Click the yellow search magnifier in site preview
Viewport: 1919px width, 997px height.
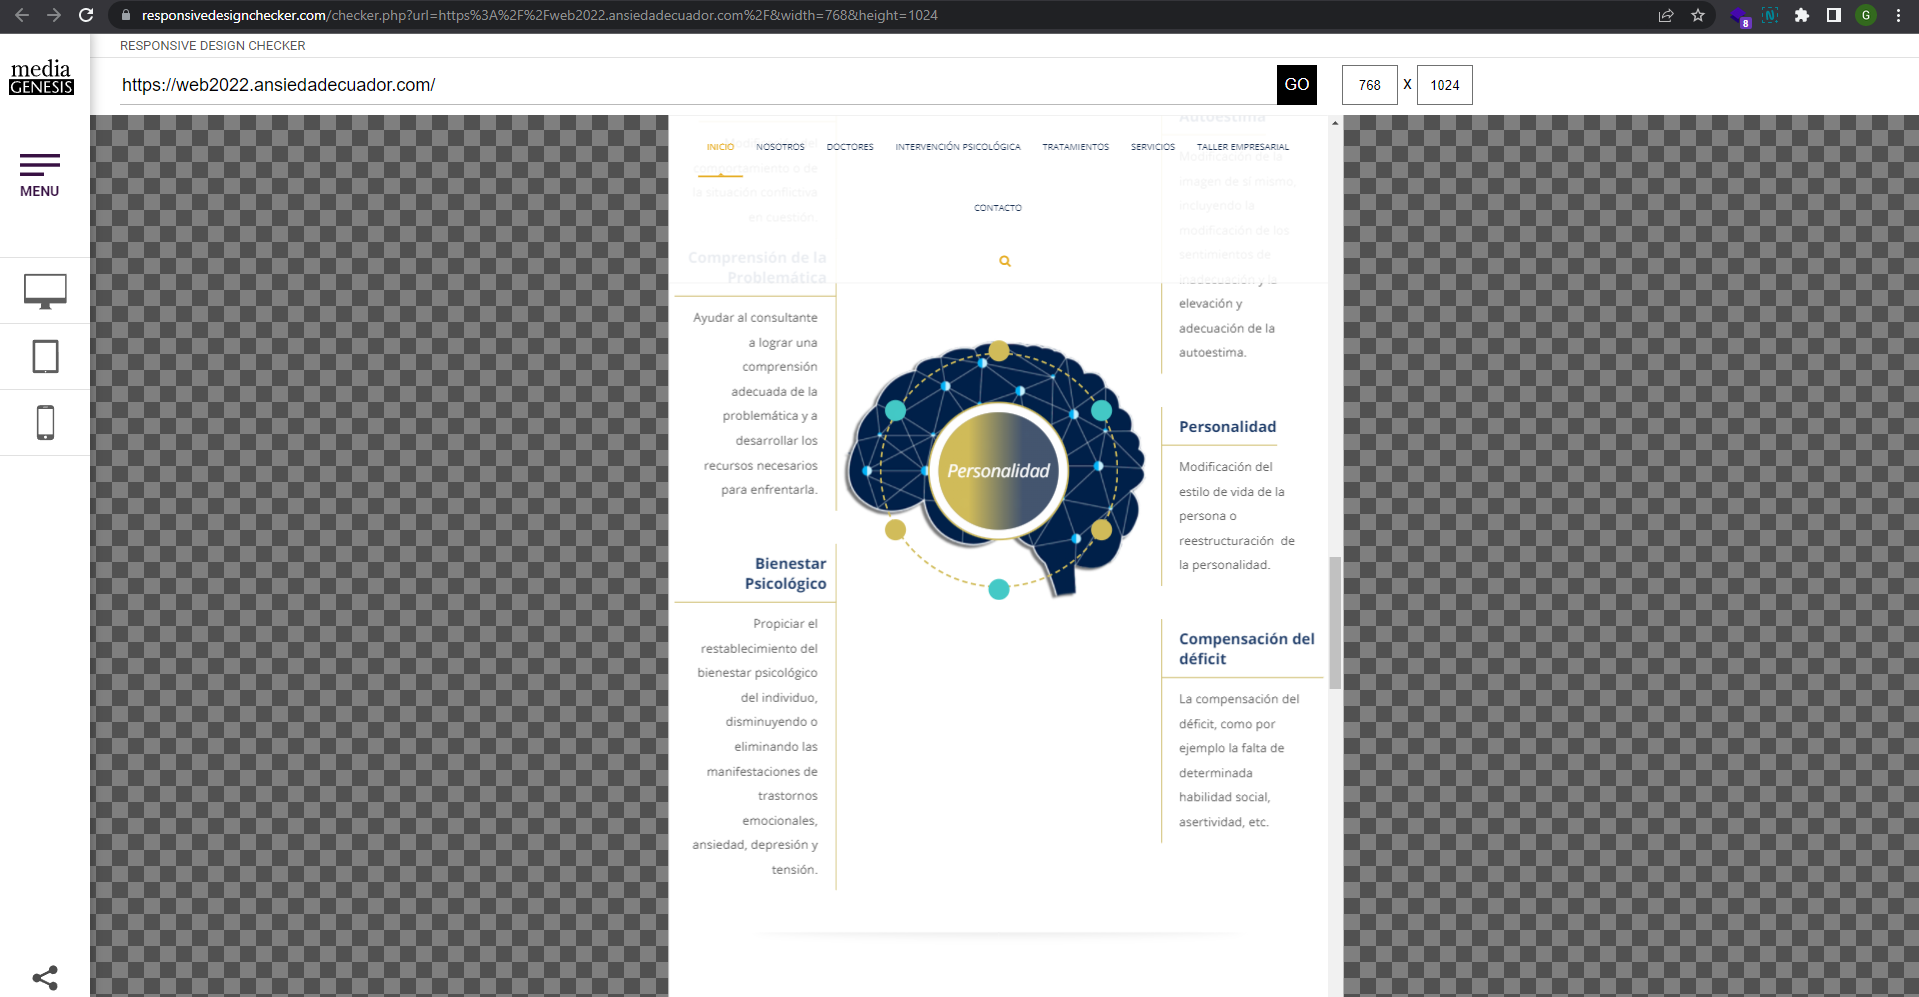point(1005,261)
